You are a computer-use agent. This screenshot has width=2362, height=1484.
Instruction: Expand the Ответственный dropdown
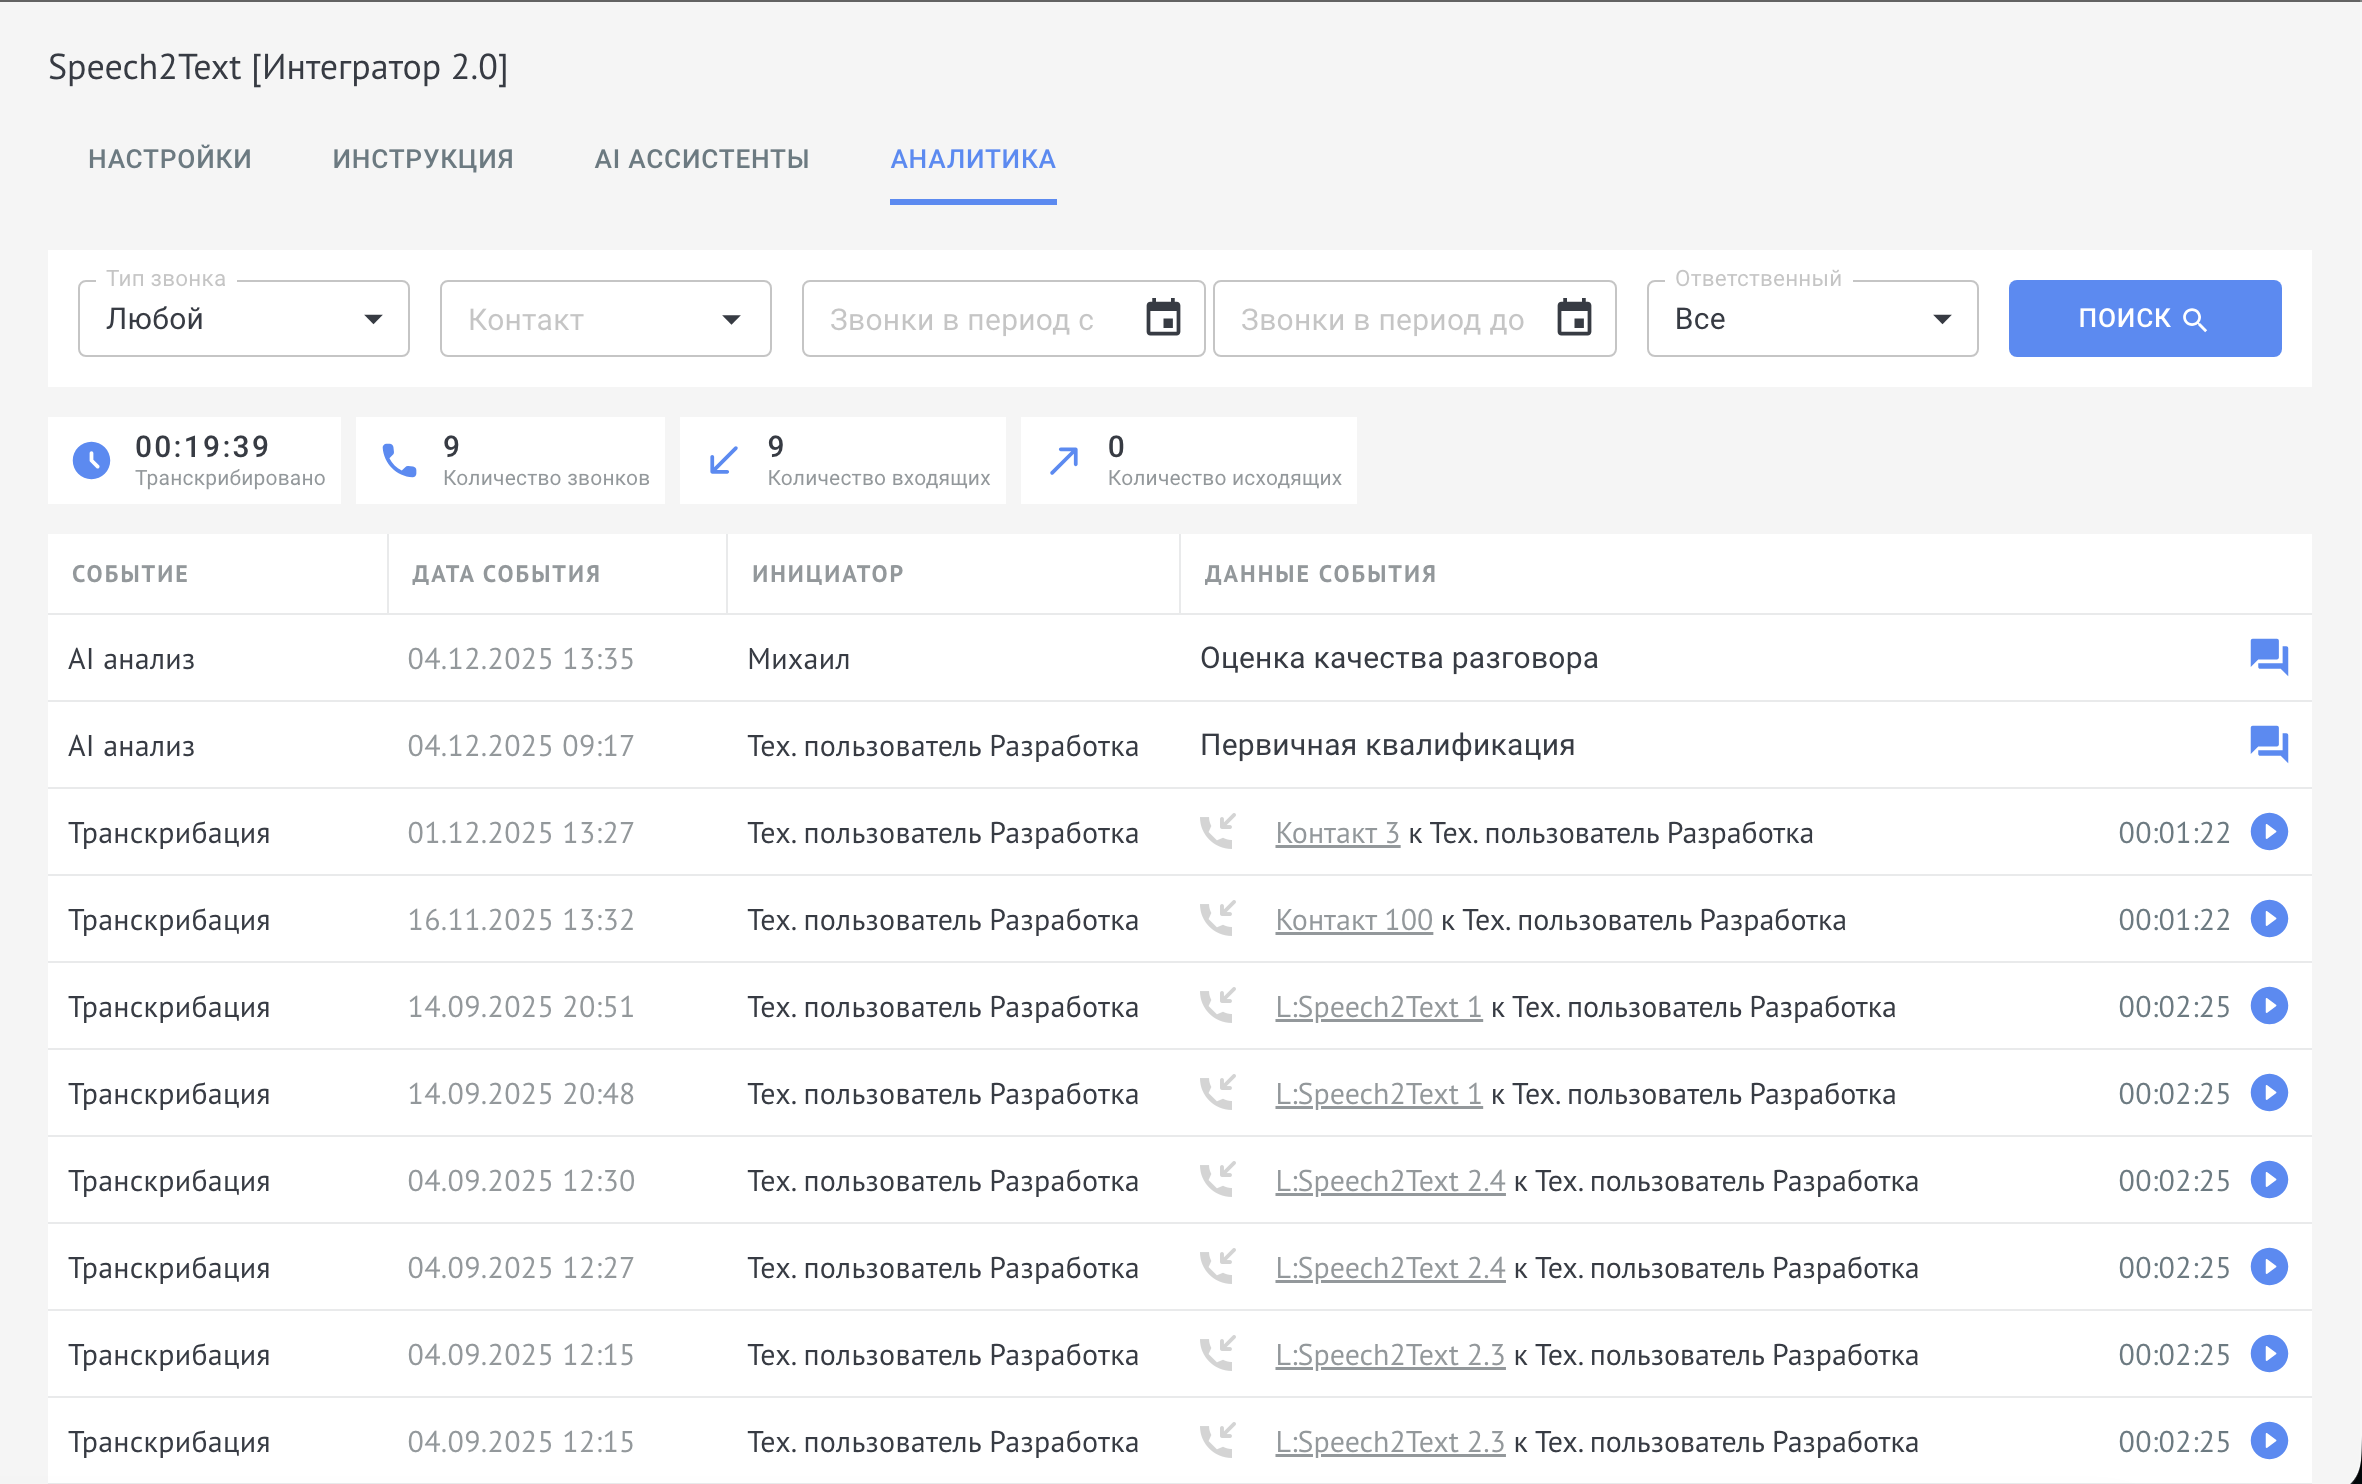pos(1812,319)
